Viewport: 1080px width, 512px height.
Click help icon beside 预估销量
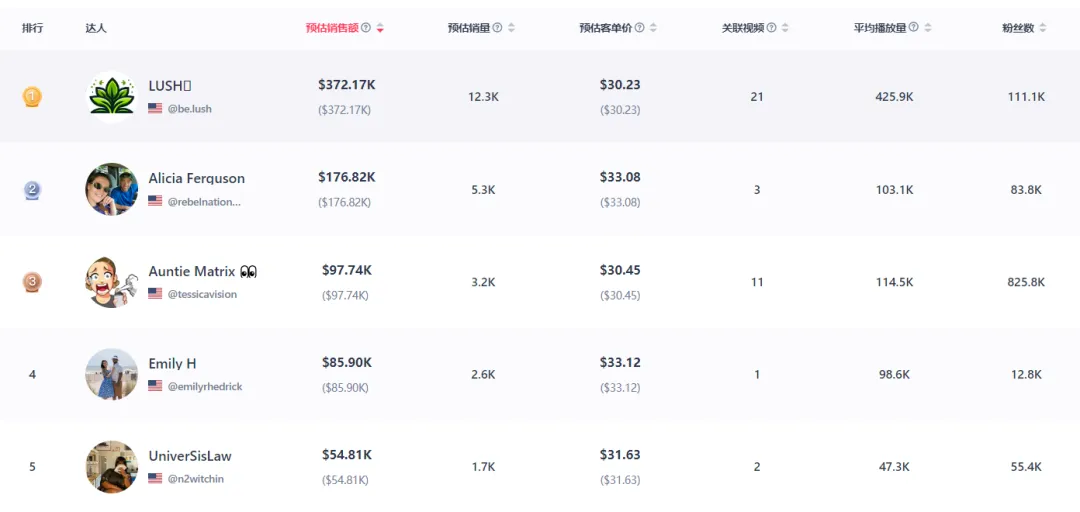point(497,28)
